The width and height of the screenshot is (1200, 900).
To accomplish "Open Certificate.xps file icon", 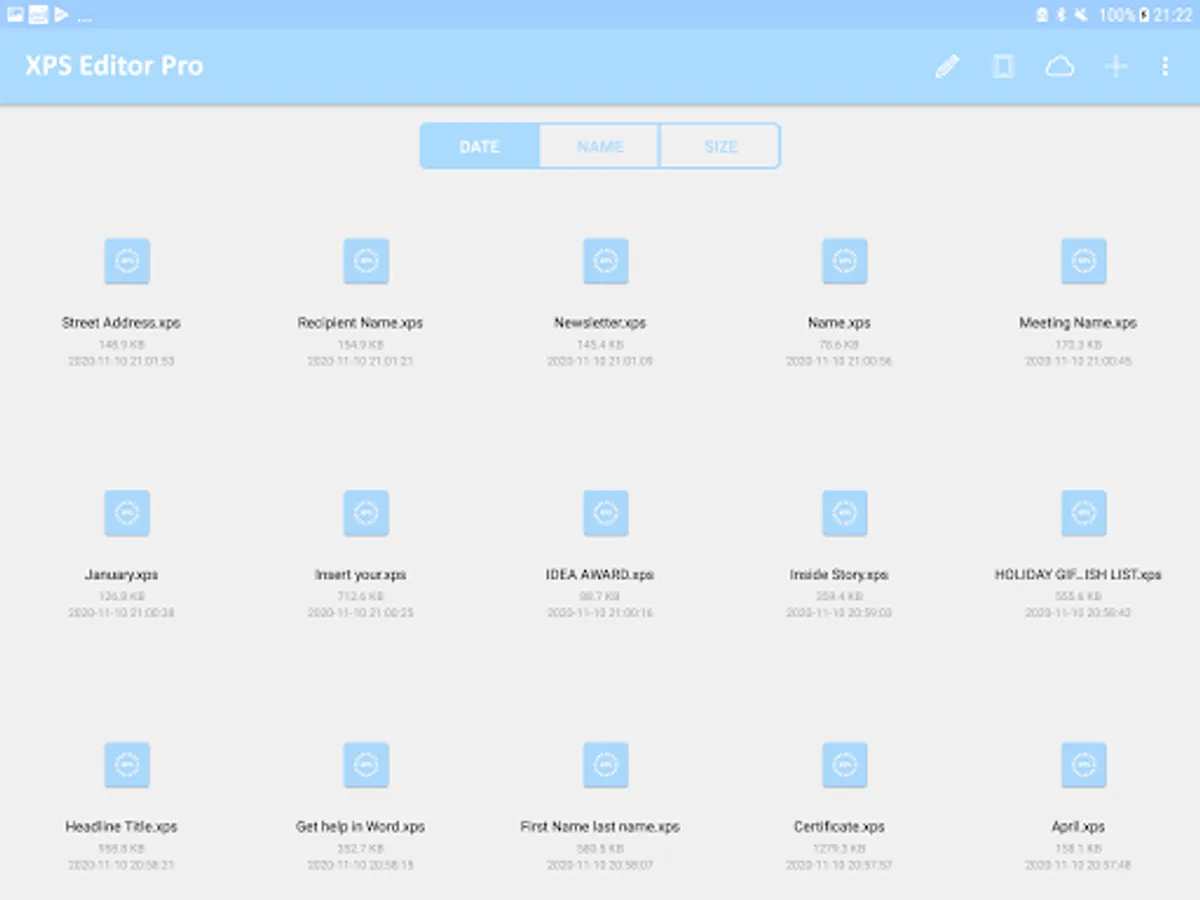I will coord(845,765).
